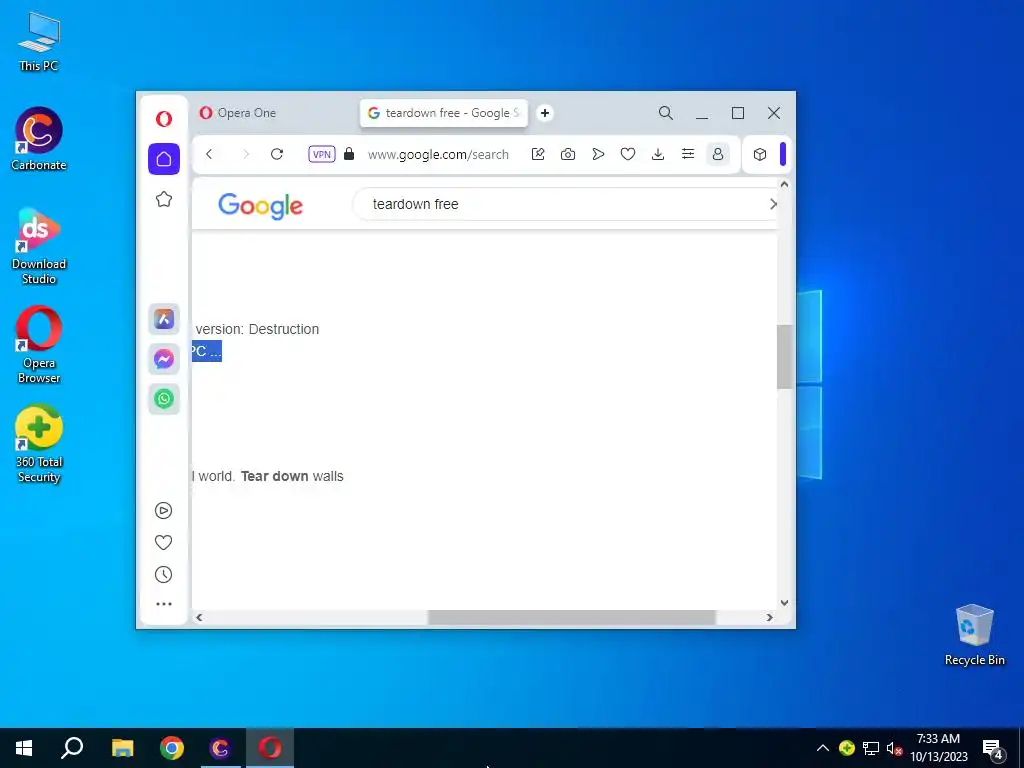Click the 'Tear down walls' snippet text
The image size is (1024, 768).
tap(292, 476)
